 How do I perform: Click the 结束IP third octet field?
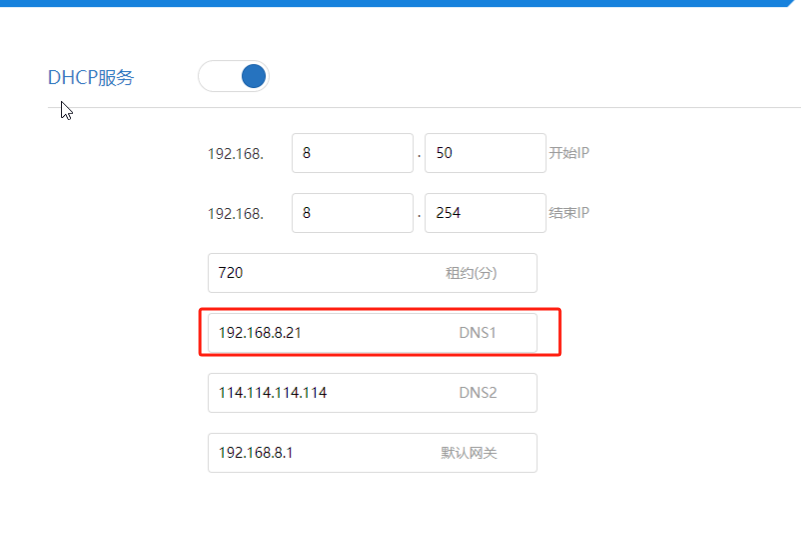(352, 213)
